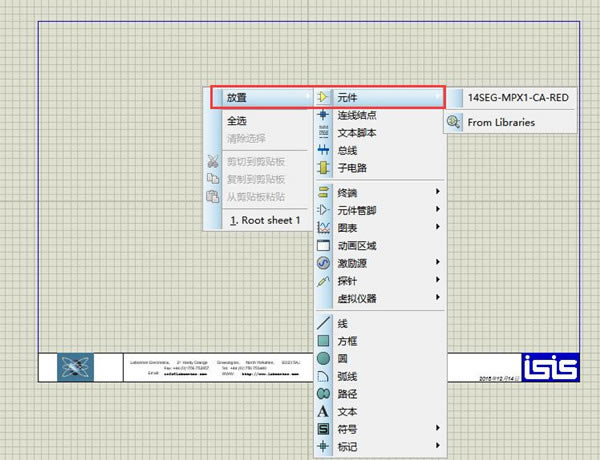Expand the 符号 submenu arrow

pyautogui.click(x=436, y=428)
